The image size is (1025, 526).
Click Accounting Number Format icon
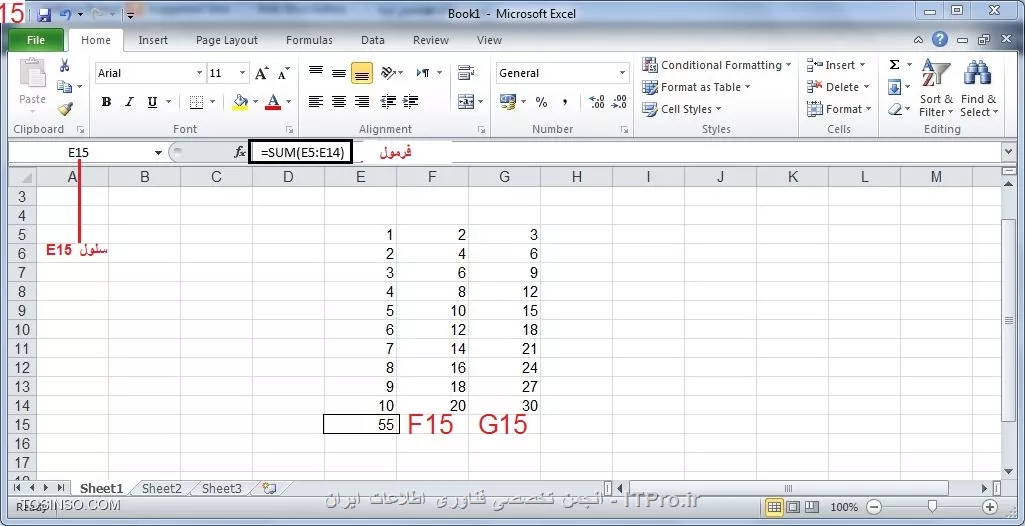point(508,101)
